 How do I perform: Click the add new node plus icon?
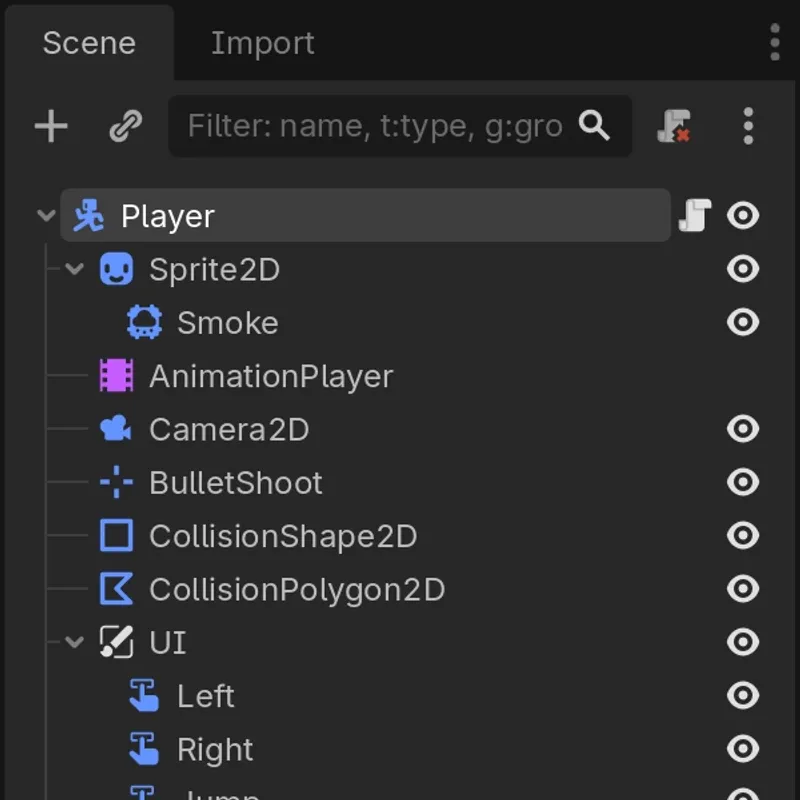pos(51,126)
